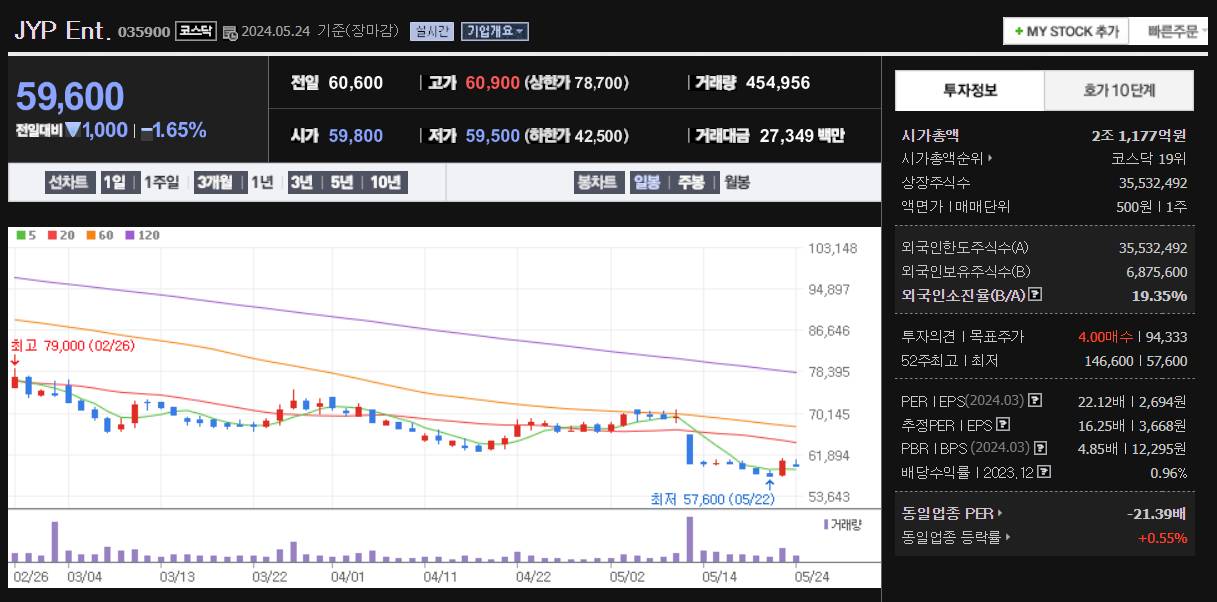Click the 146,600 | 57,600 52-week range
Image resolution: width=1217 pixels, height=602 pixels.
pyautogui.click(x=1136, y=361)
